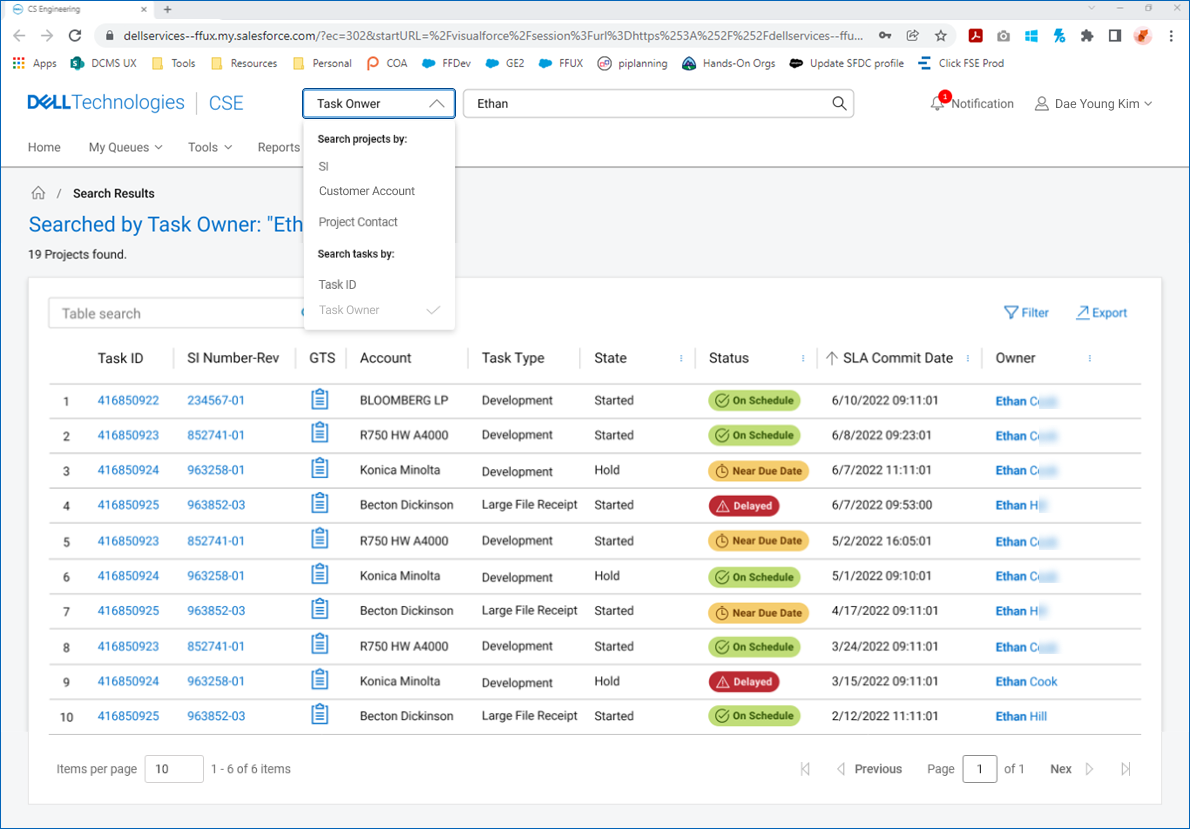Open Task ID 416850922 link
The width and height of the screenshot is (1190, 829).
point(128,400)
